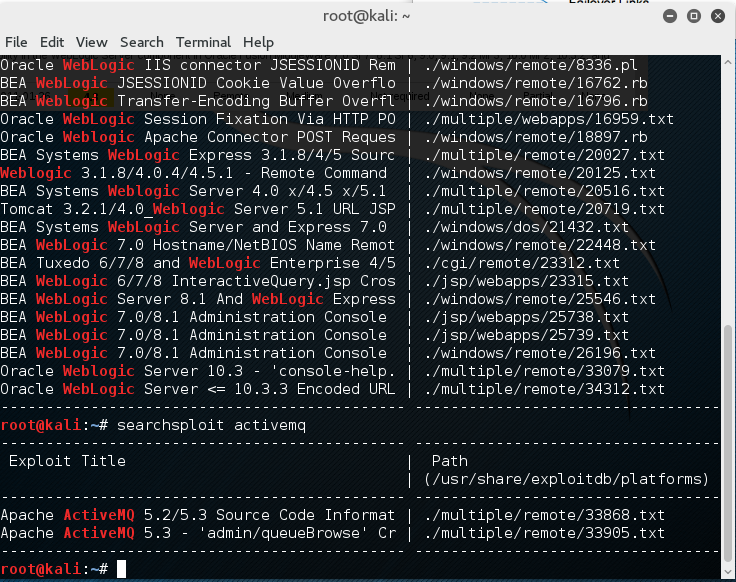
Task: Click the scrollbar up arrow
Action: click(x=728, y=62)
